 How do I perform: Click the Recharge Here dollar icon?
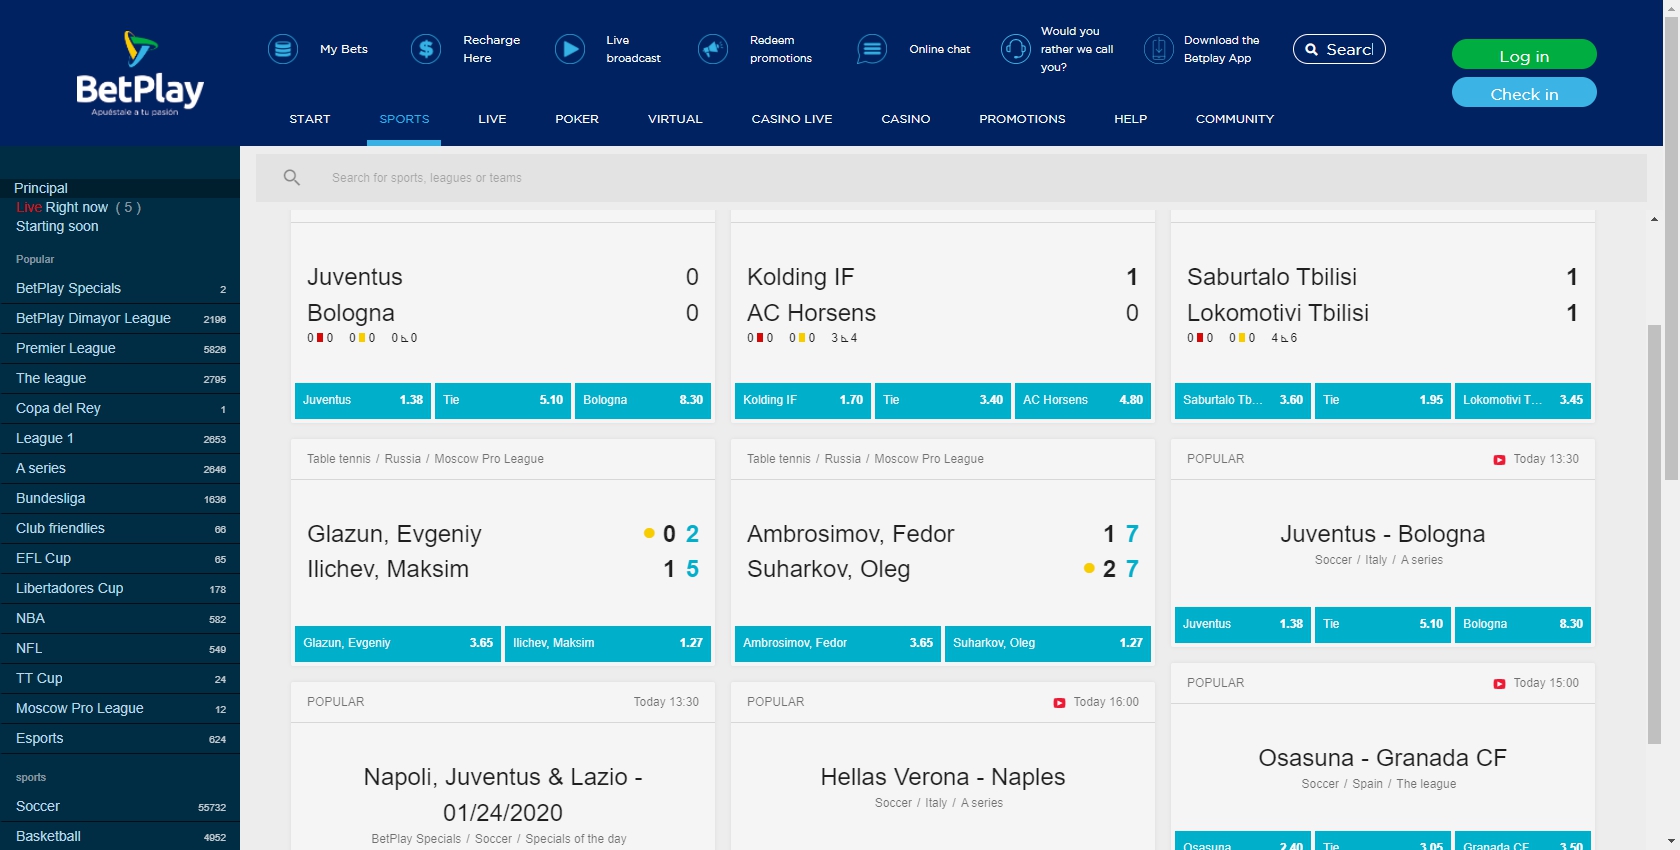coord(426,48)
